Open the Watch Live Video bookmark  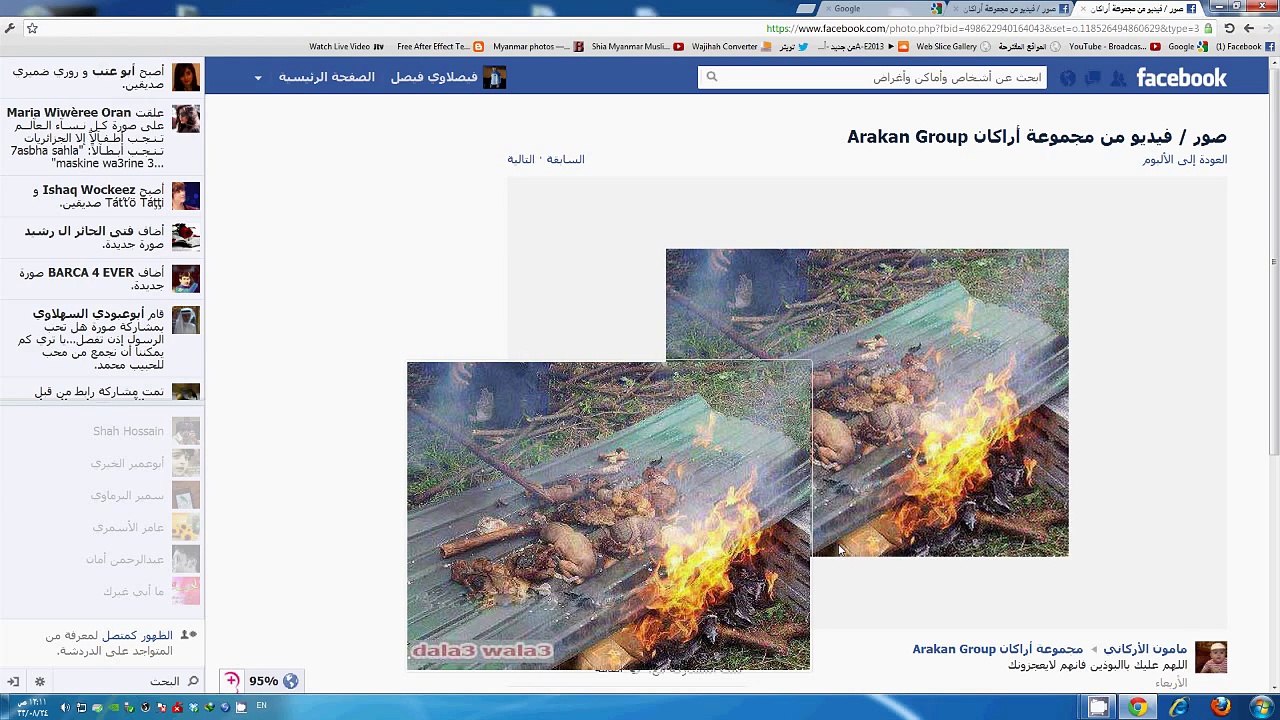point(346,47)
